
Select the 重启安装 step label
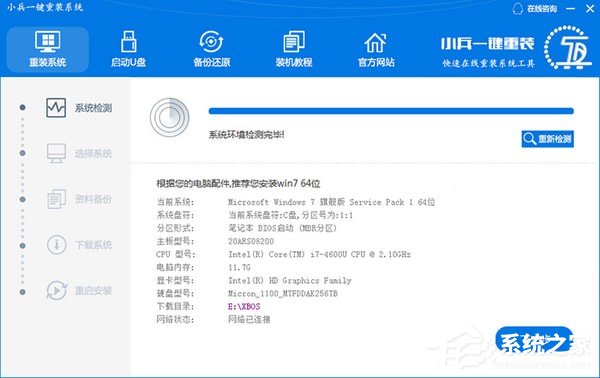click(93, 291)
